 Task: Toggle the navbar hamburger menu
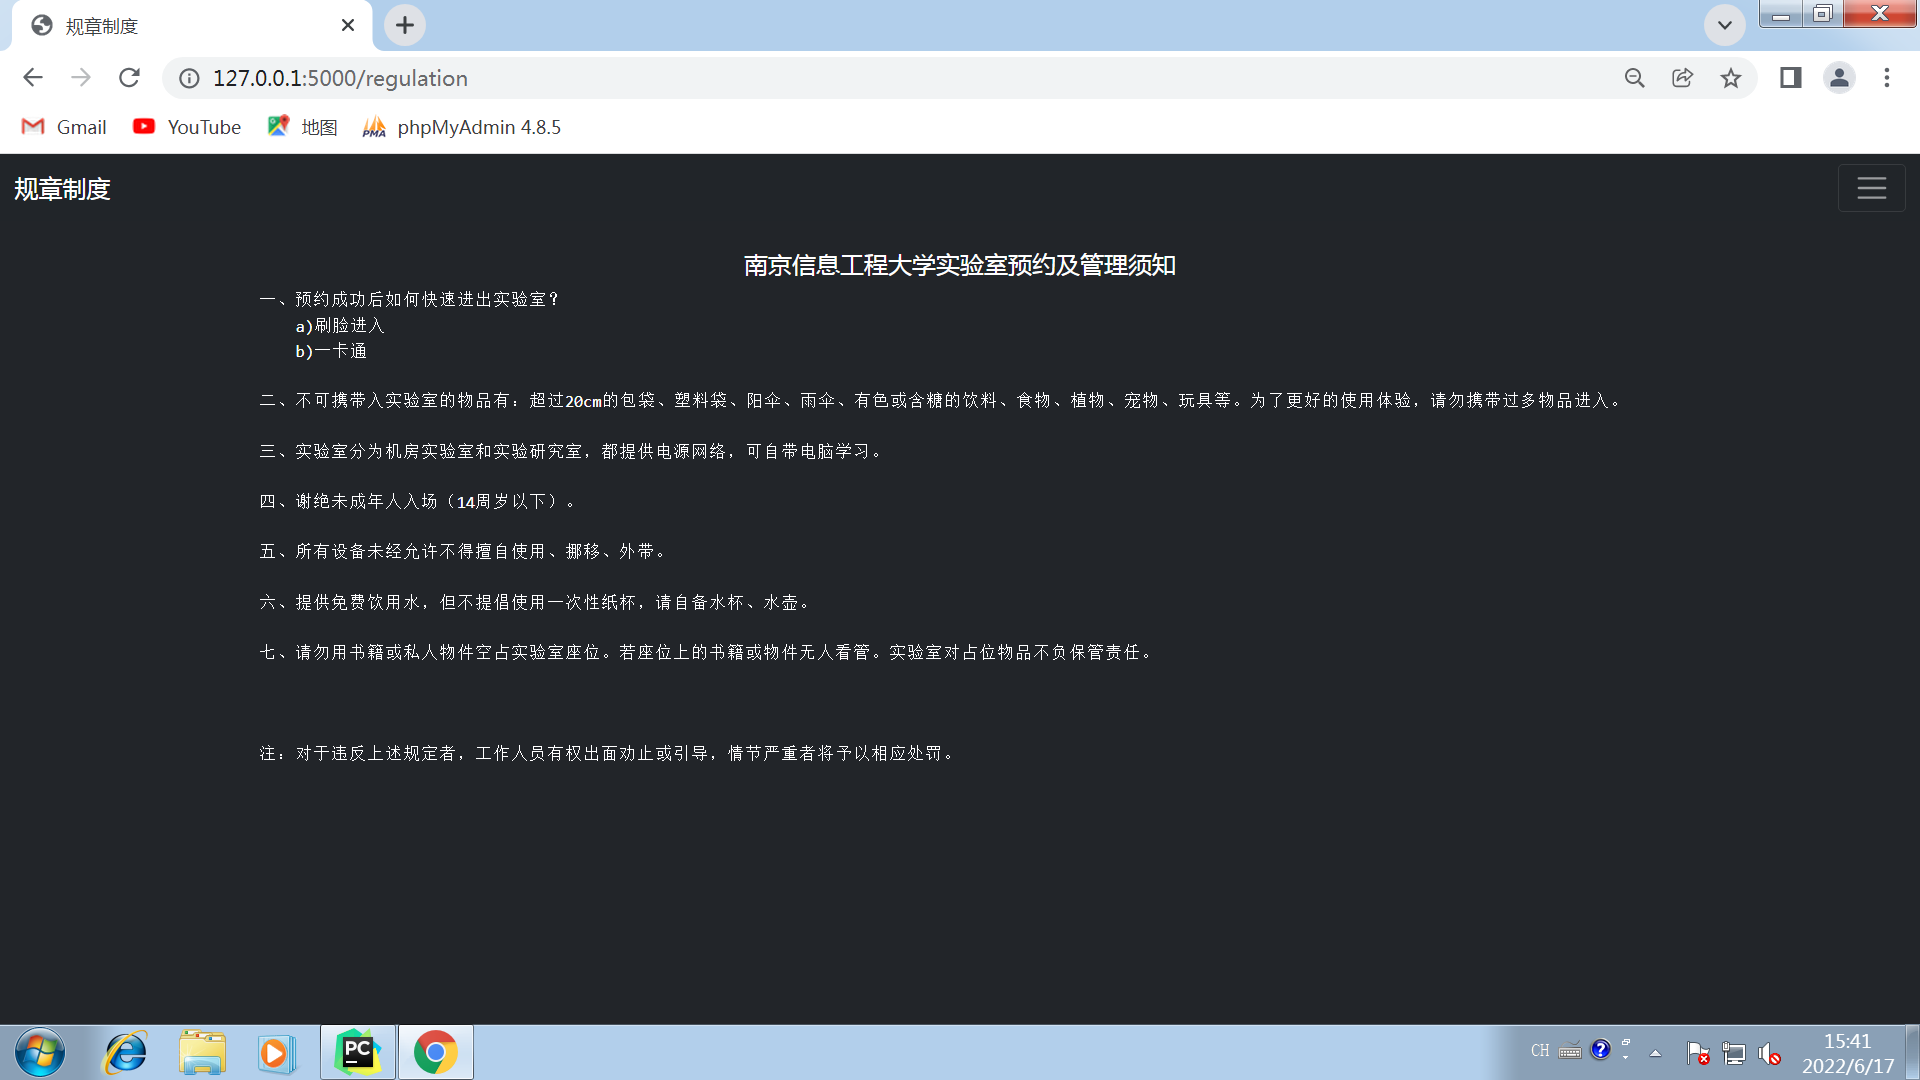[1871, 188]
